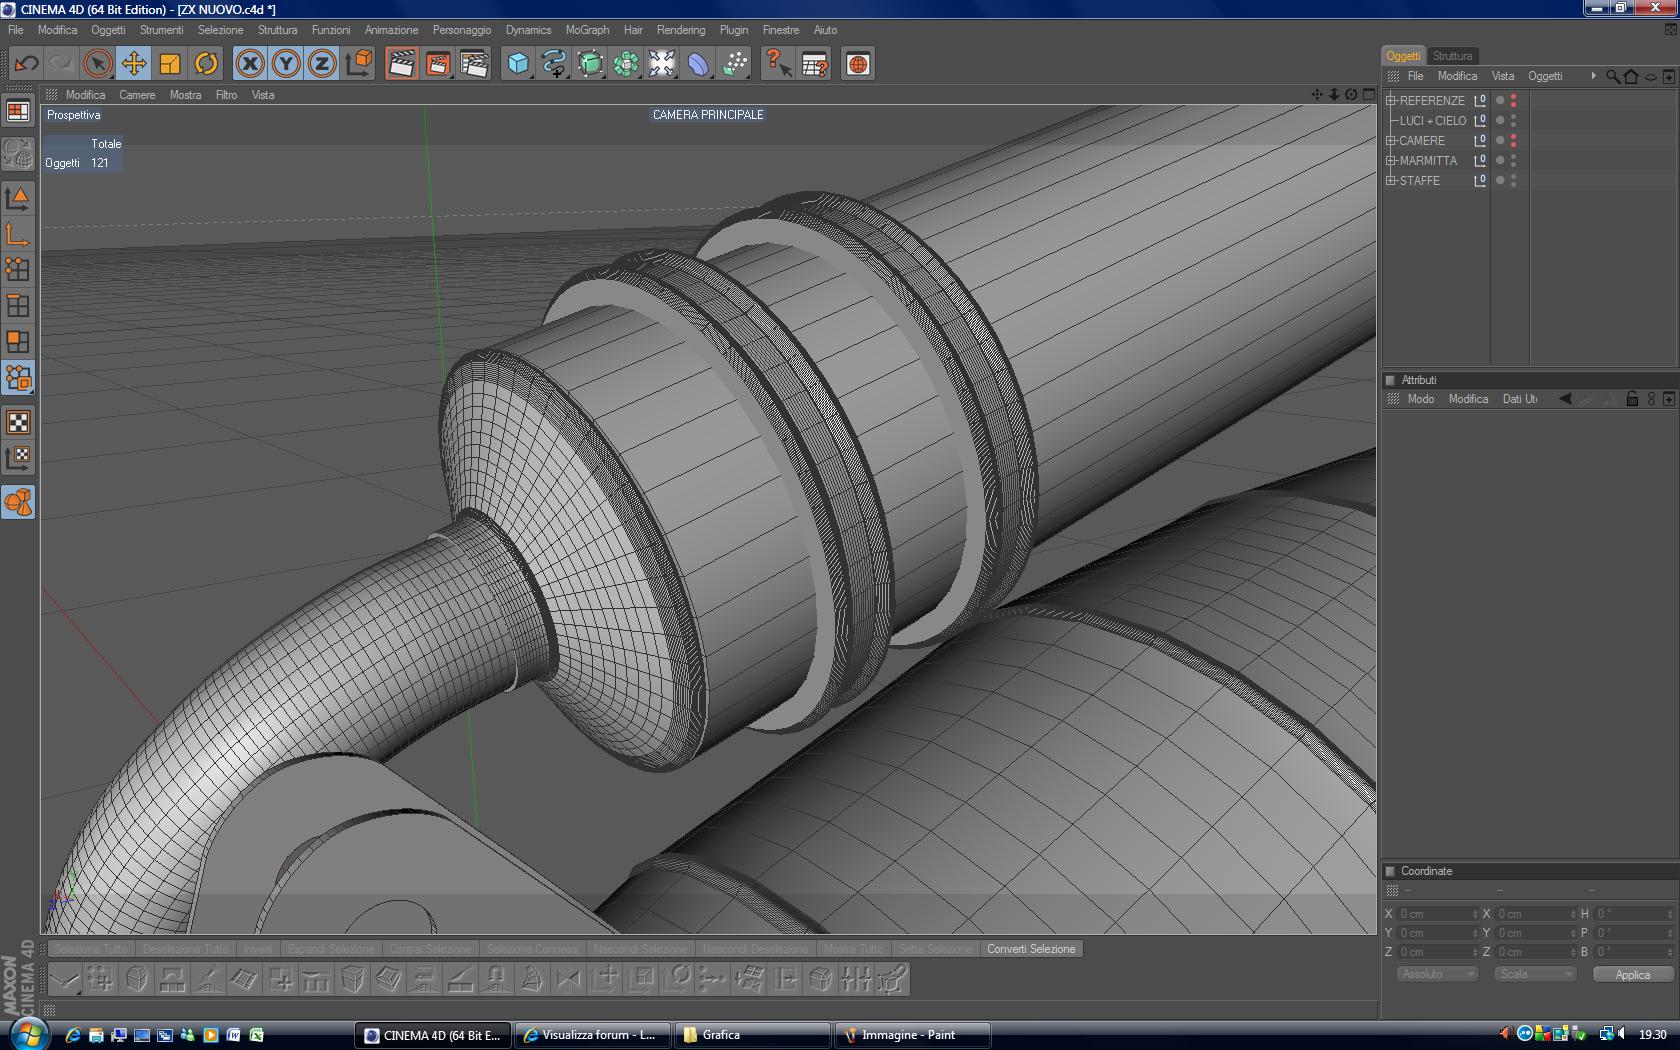Open the MoGraph menu

587,30
